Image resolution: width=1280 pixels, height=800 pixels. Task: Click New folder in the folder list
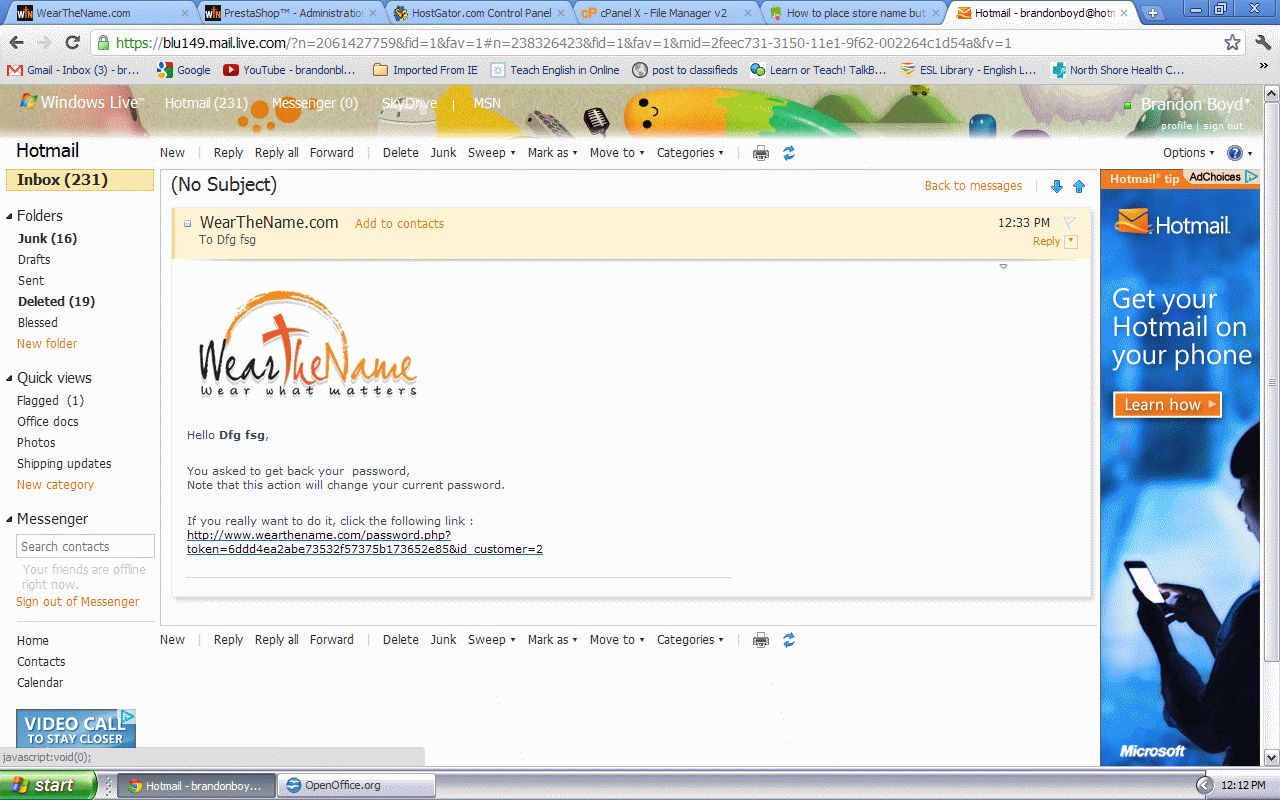point(47,344)
